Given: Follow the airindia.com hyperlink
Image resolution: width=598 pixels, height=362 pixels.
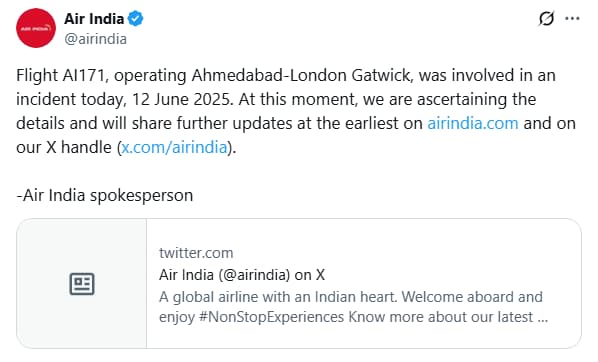Looking at the screenshot, I should (x=473, y=123).
